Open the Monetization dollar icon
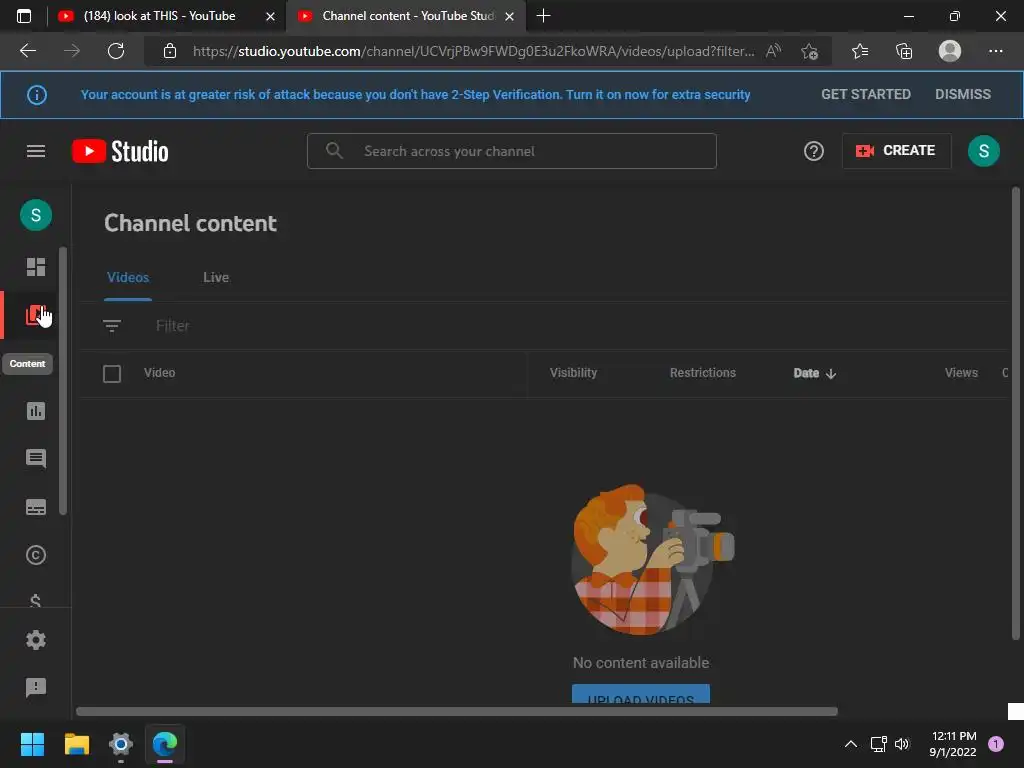Viewport: 1024px width, 768px height. [35, 600]
